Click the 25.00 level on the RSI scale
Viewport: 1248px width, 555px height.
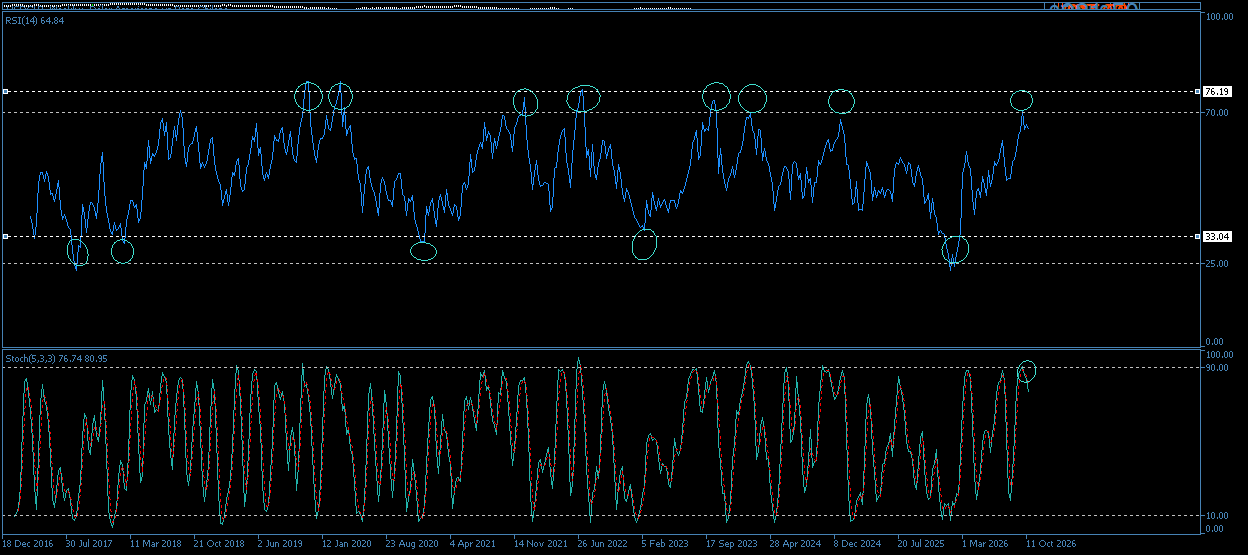pyautogui.click(x=1216, y=264)
